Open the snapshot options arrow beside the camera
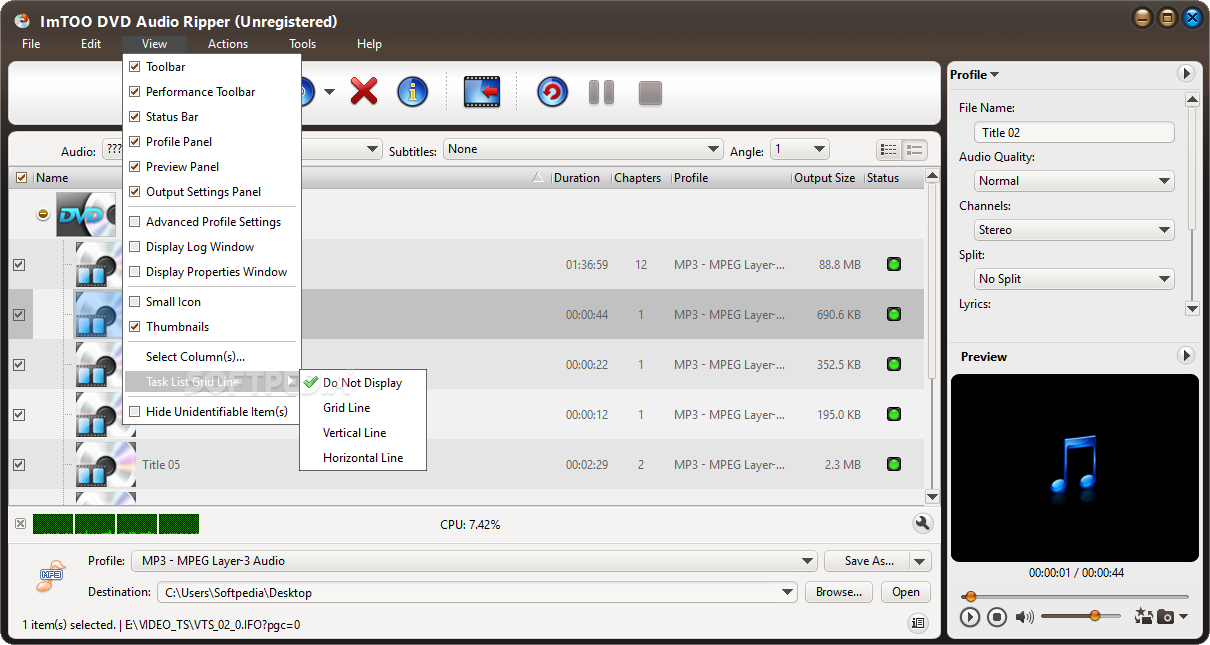The width and height of the screenshot is (1210, 645). [x=1183, y=617]
